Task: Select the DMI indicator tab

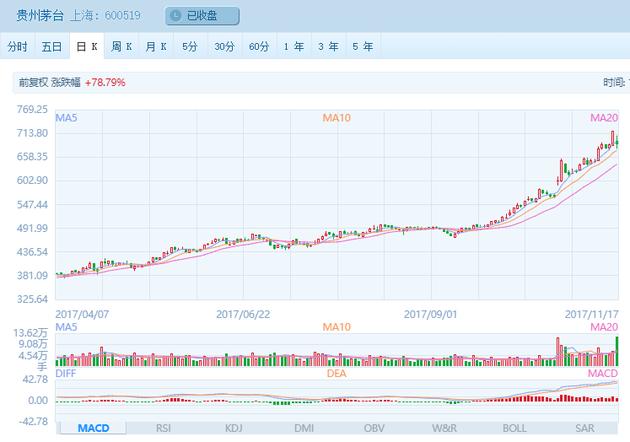Action: point(304,428)
